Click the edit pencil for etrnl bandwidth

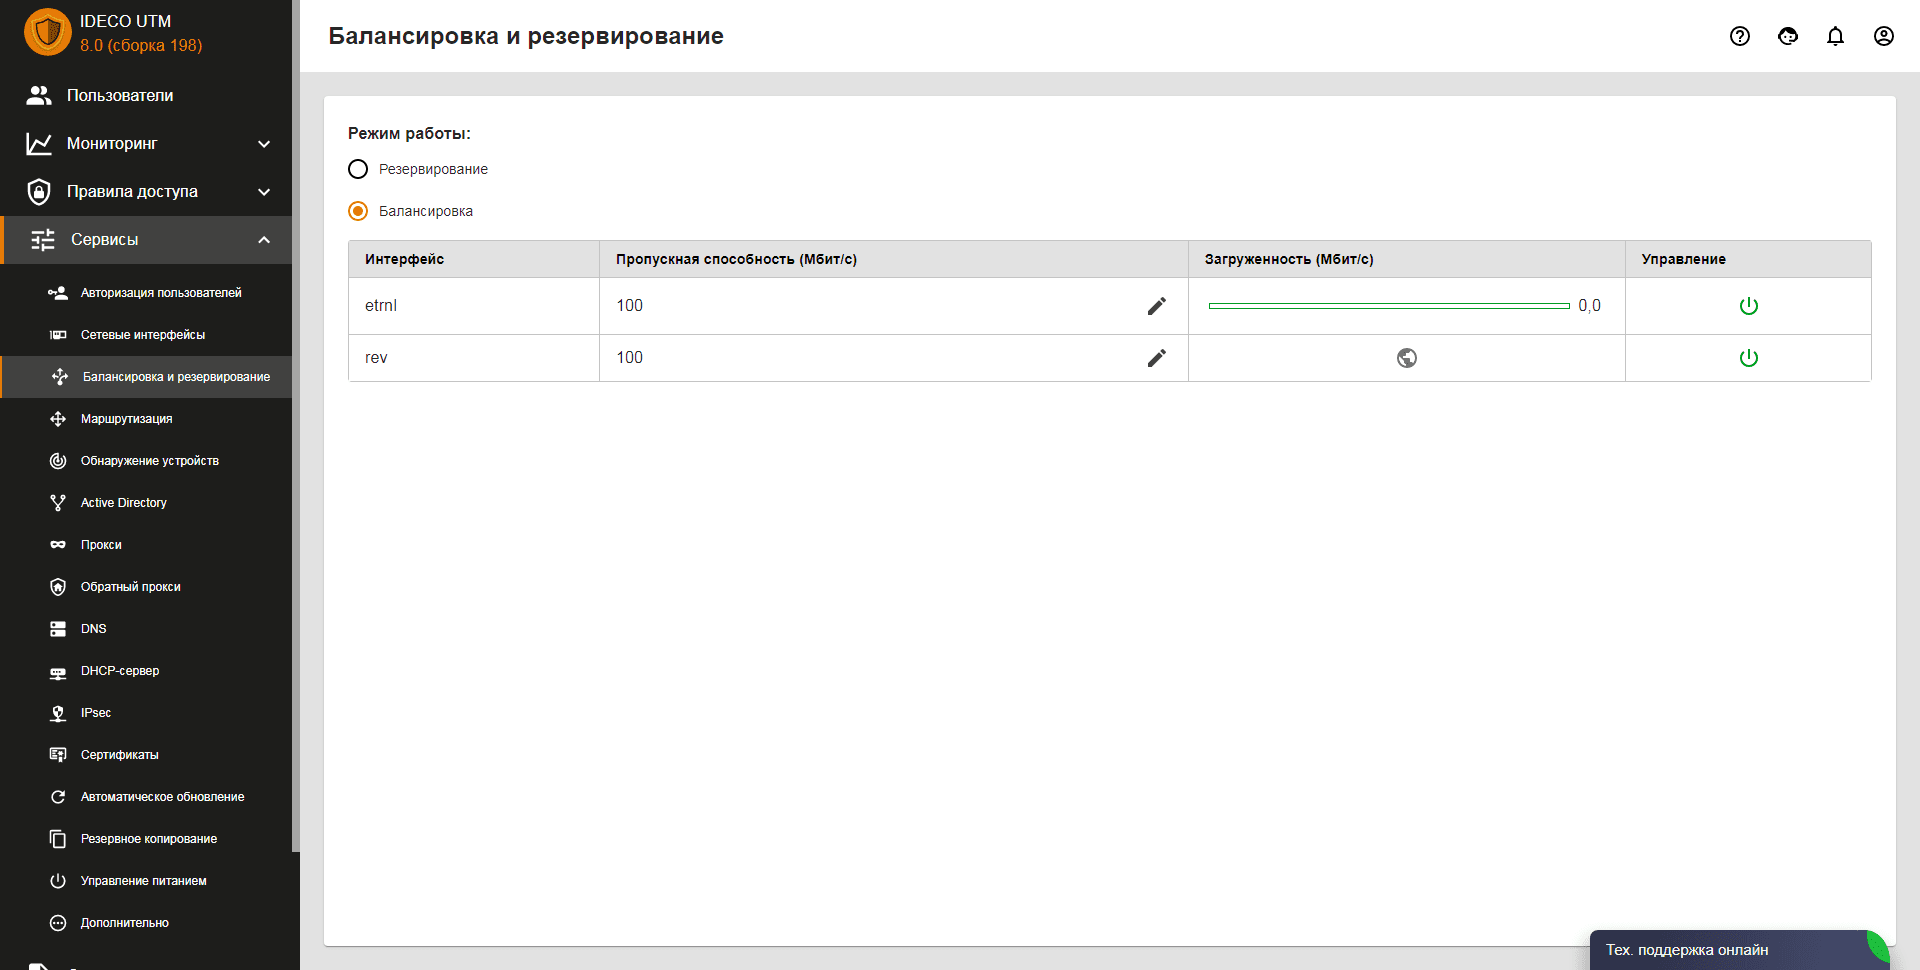1156,306
